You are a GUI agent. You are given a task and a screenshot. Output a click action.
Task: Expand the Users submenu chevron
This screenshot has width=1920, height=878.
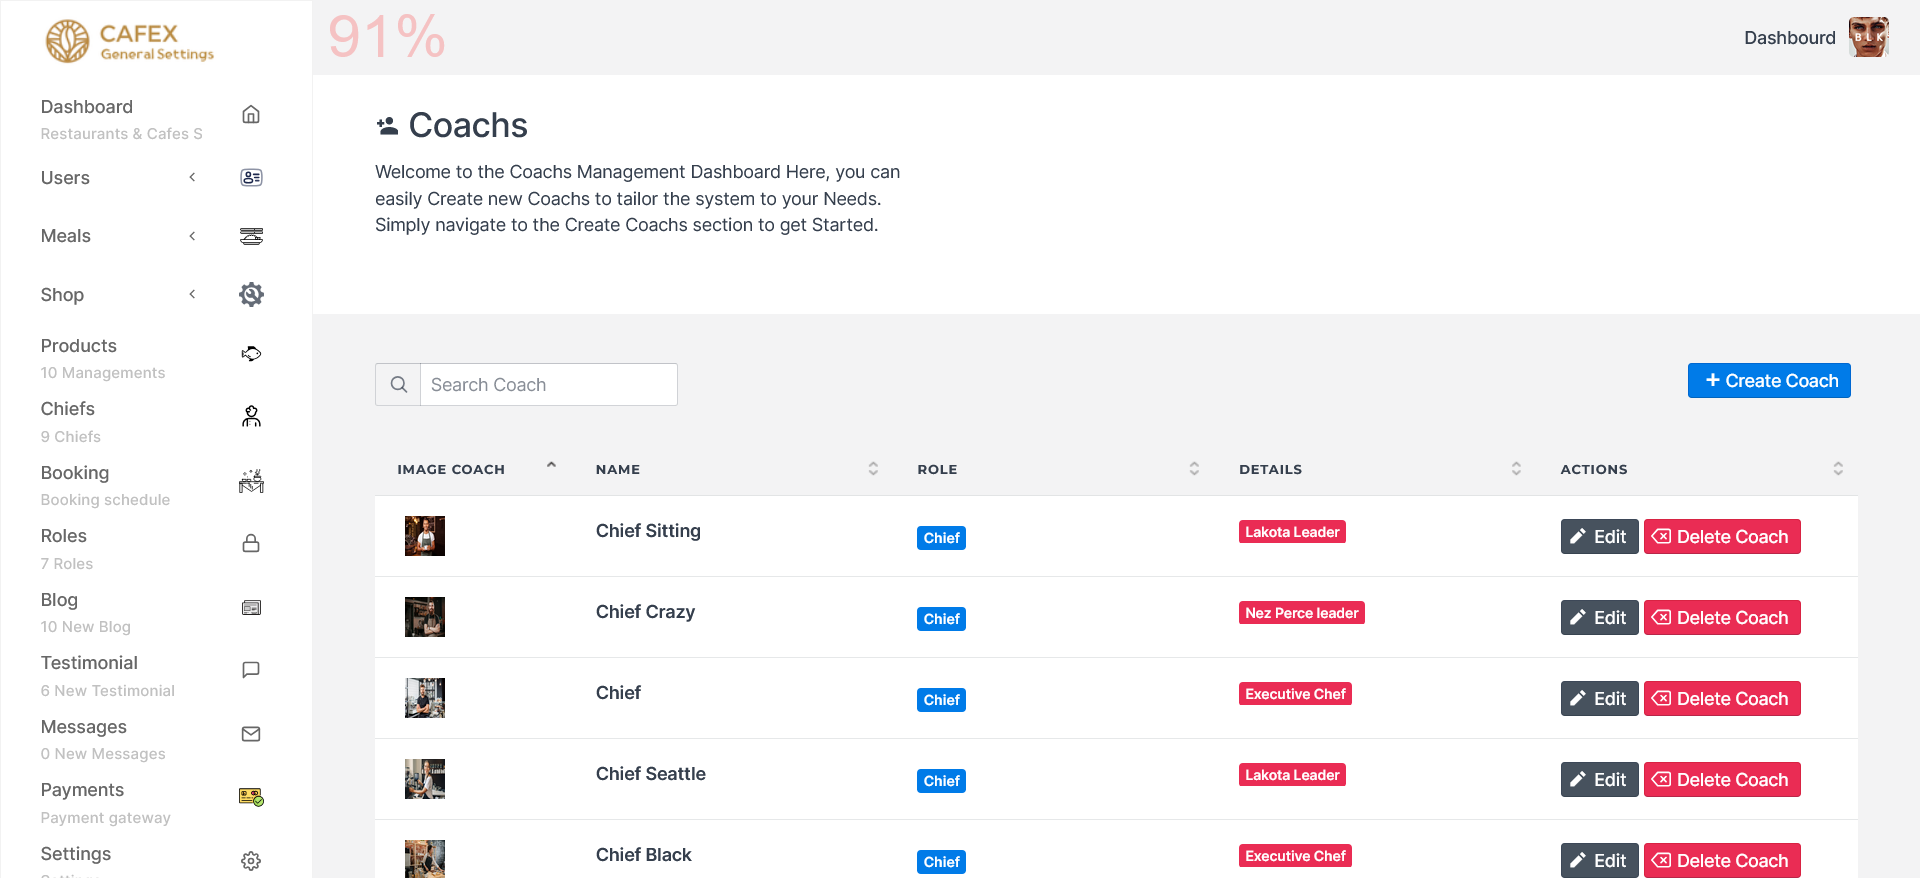pos(192,178)
